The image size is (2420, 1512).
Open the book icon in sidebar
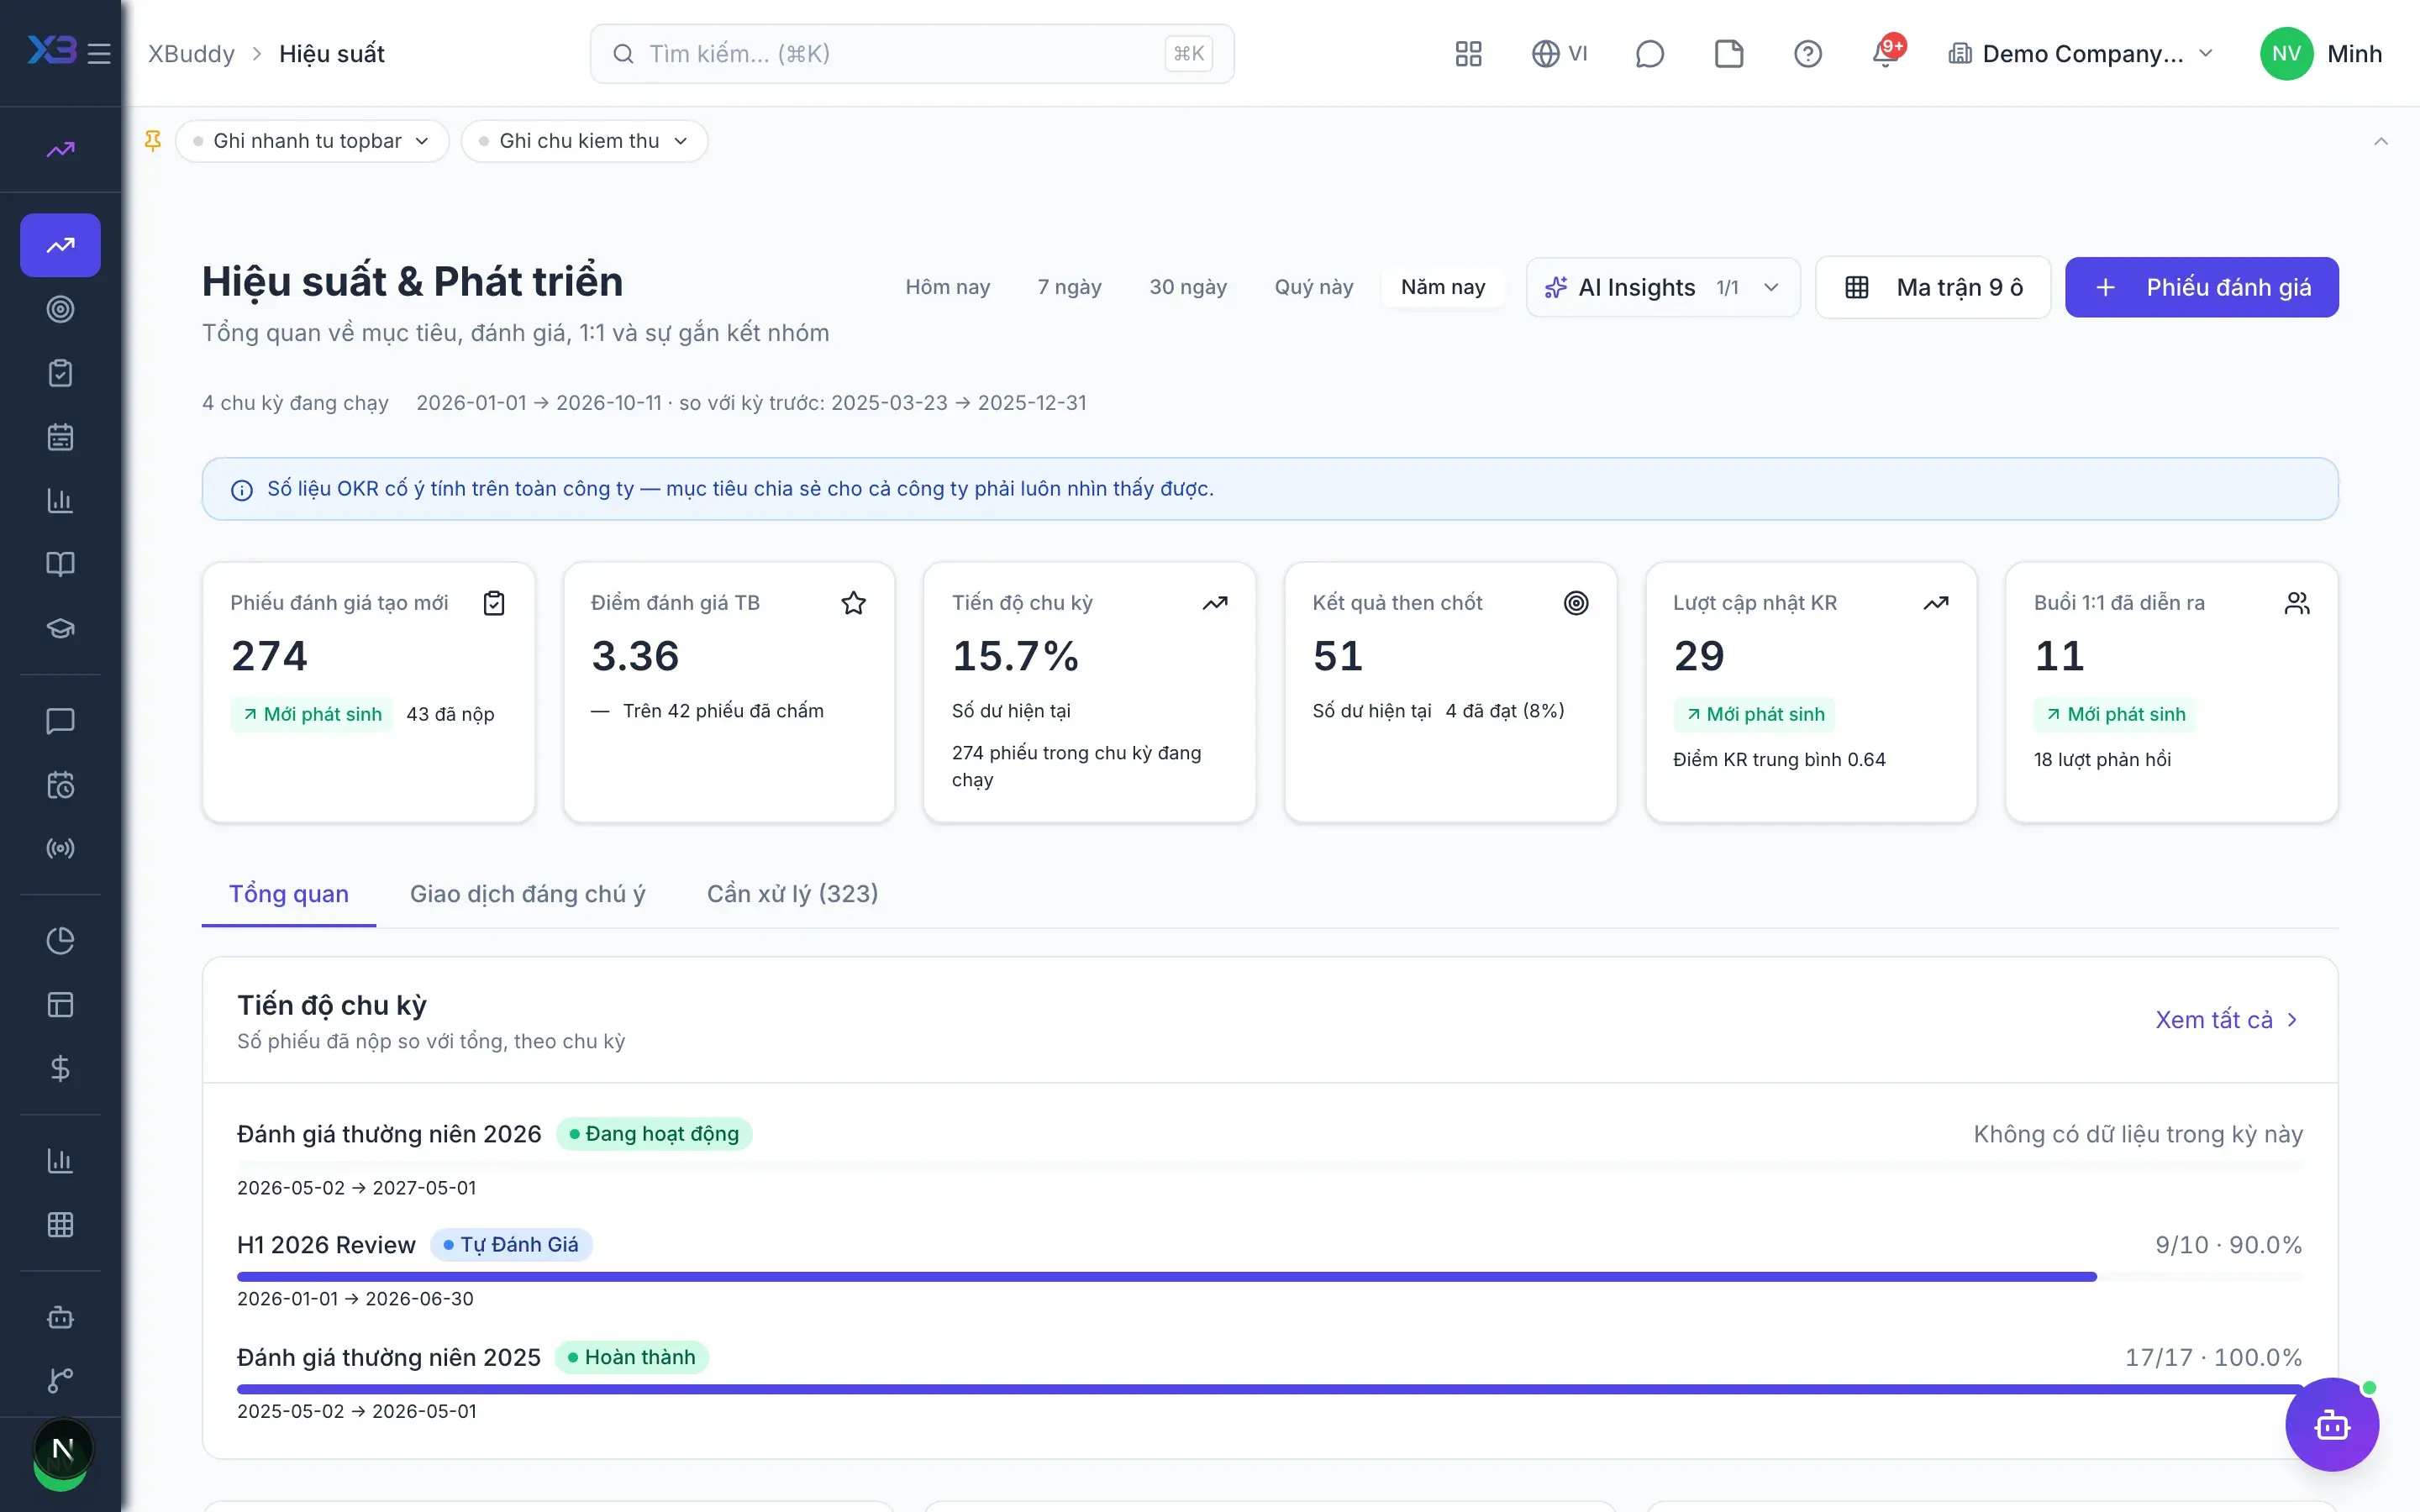pos(60,564)
